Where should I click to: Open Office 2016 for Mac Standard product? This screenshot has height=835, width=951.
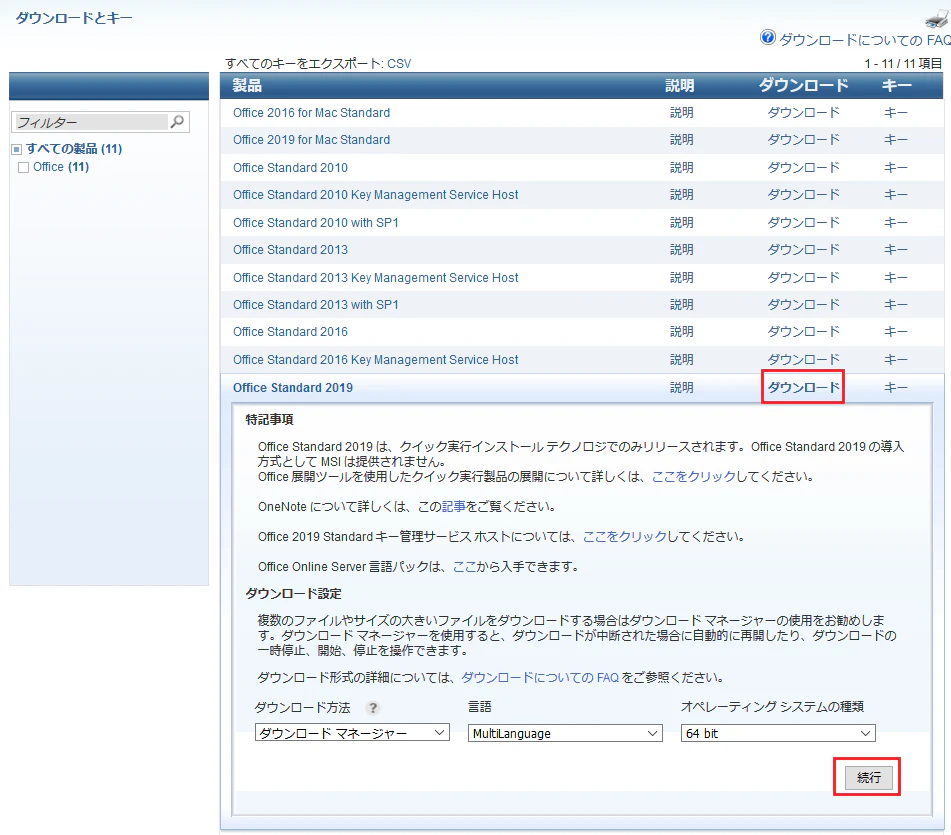tap(311, 113)
